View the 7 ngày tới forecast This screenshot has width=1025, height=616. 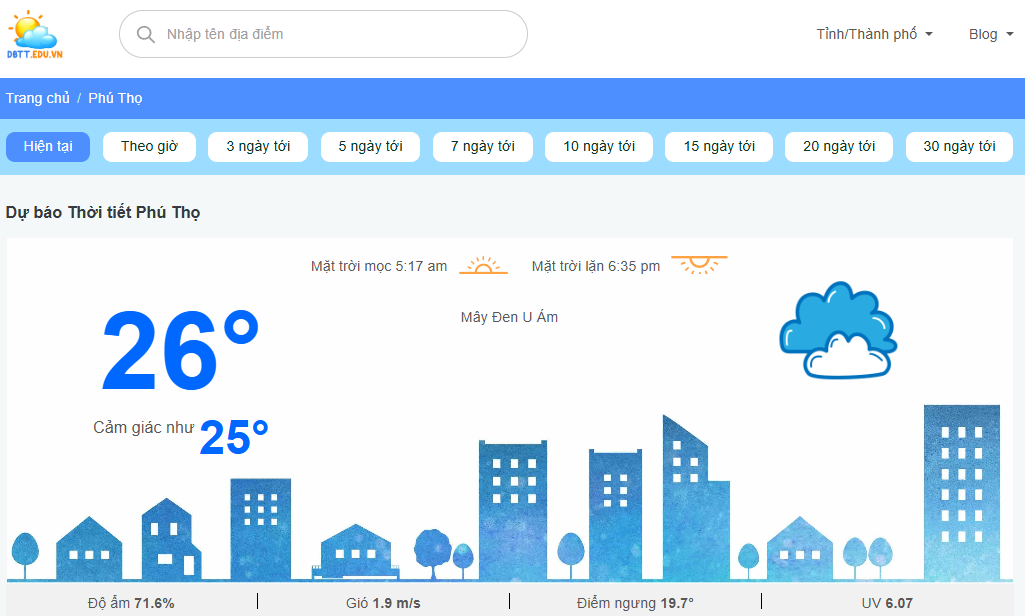483,147
